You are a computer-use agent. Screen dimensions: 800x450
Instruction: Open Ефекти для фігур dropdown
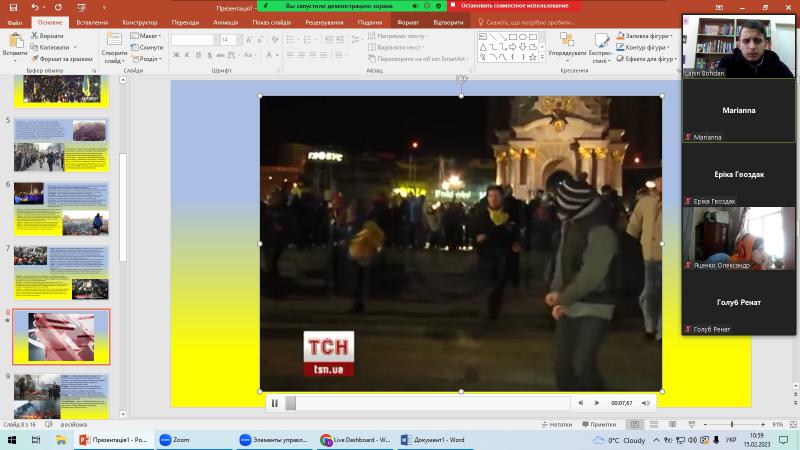pos(646,59)
